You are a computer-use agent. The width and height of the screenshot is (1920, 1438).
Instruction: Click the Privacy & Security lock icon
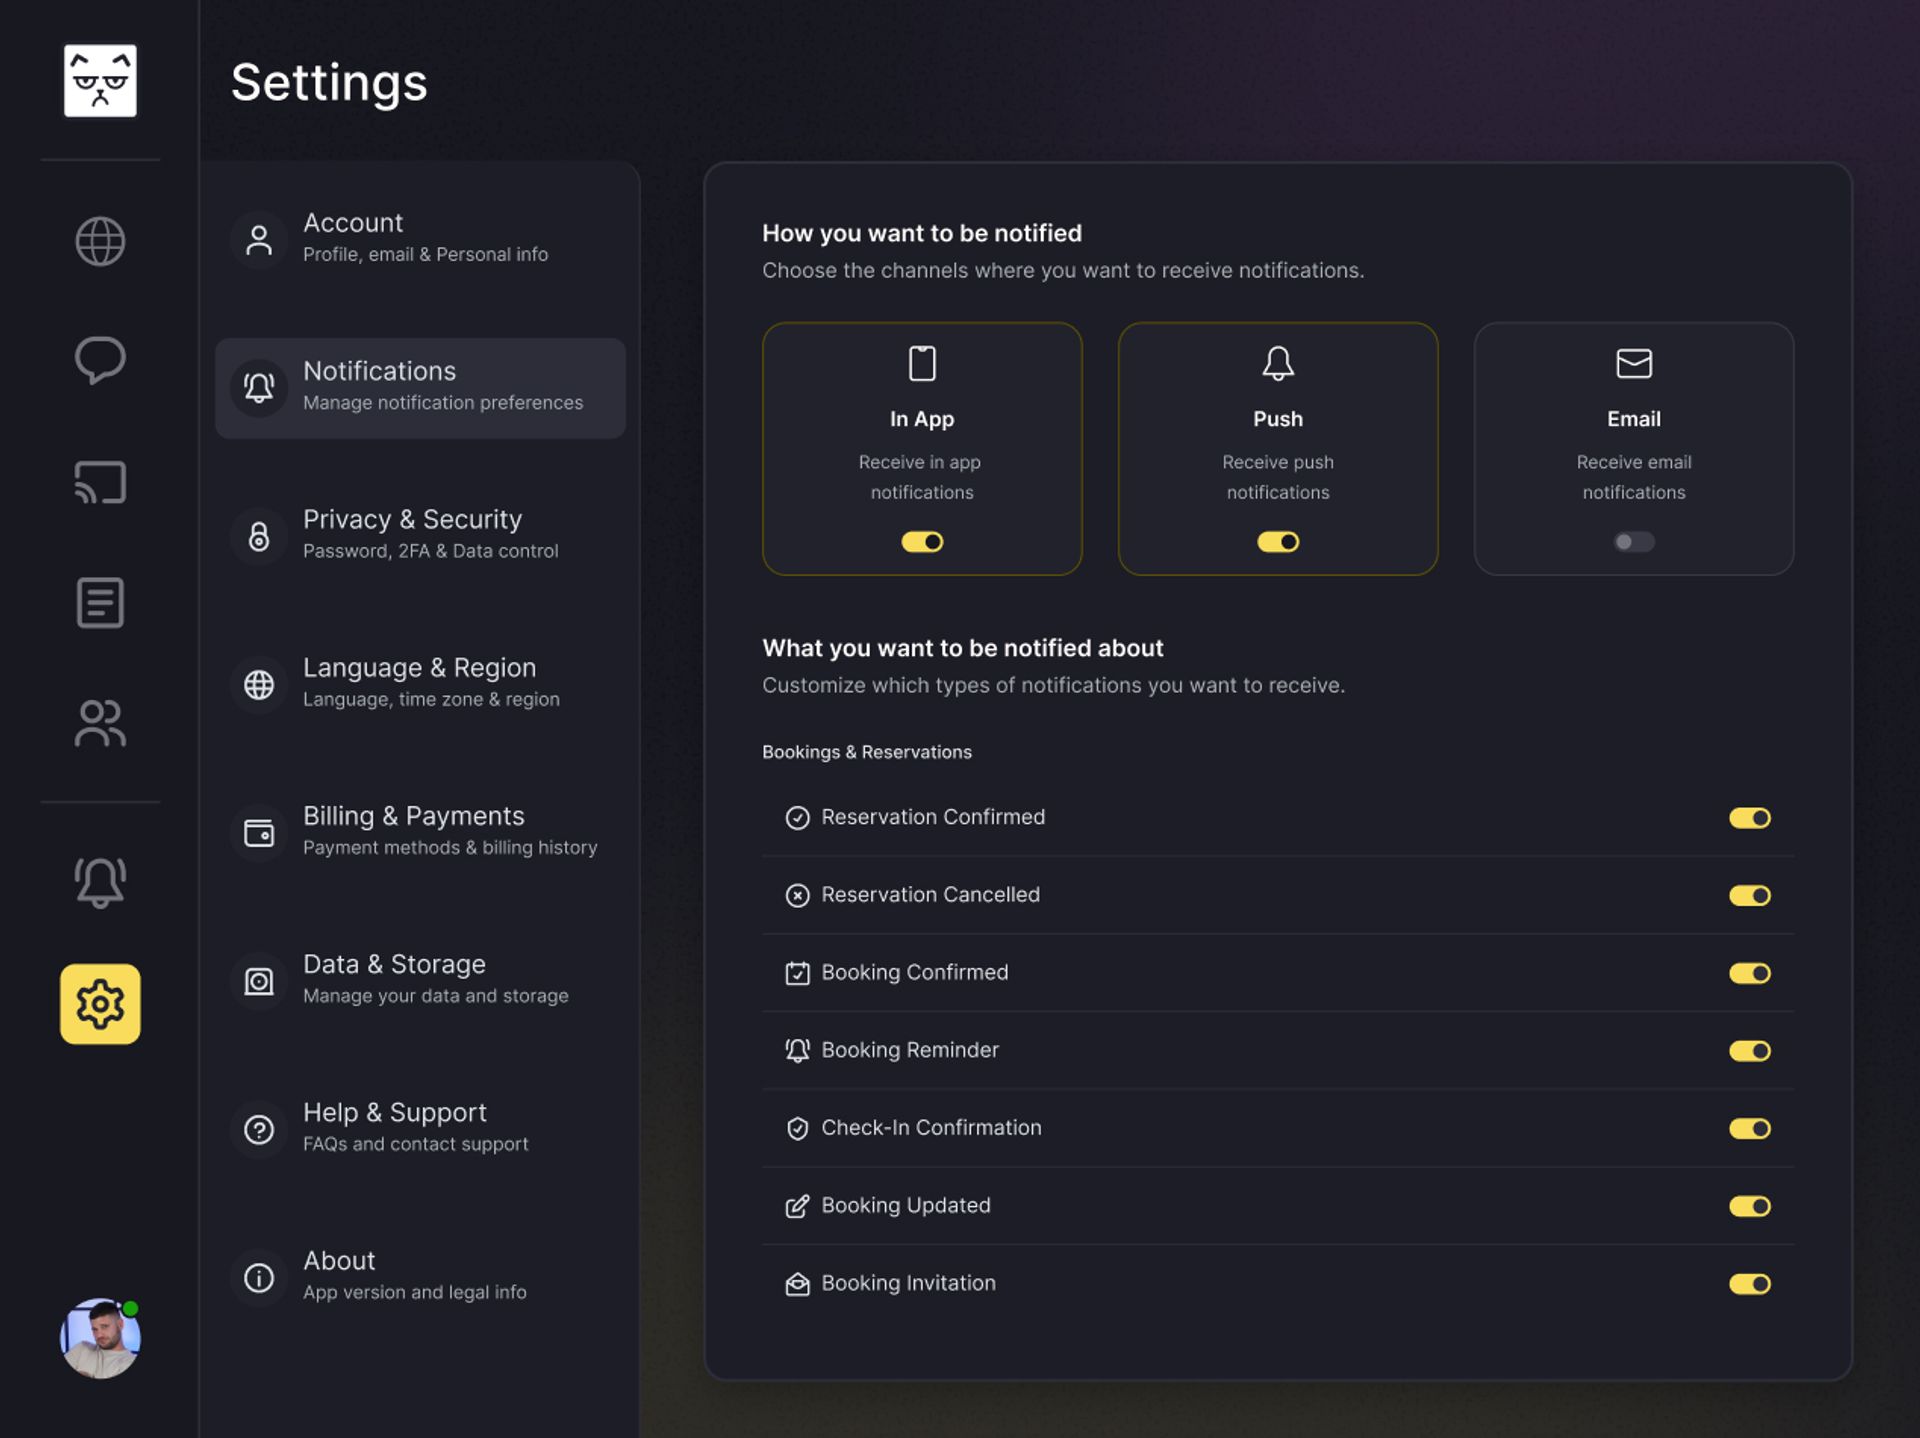259,536
